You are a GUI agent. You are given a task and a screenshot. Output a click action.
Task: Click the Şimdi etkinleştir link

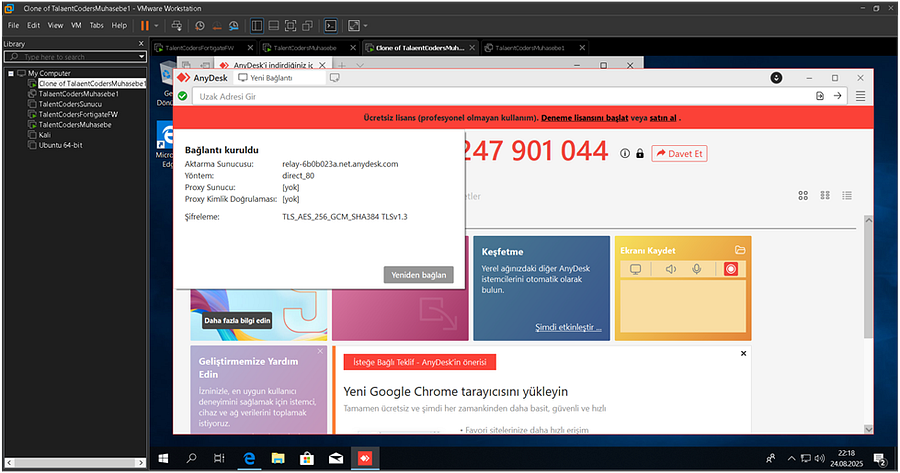click(x=568, y=327)
